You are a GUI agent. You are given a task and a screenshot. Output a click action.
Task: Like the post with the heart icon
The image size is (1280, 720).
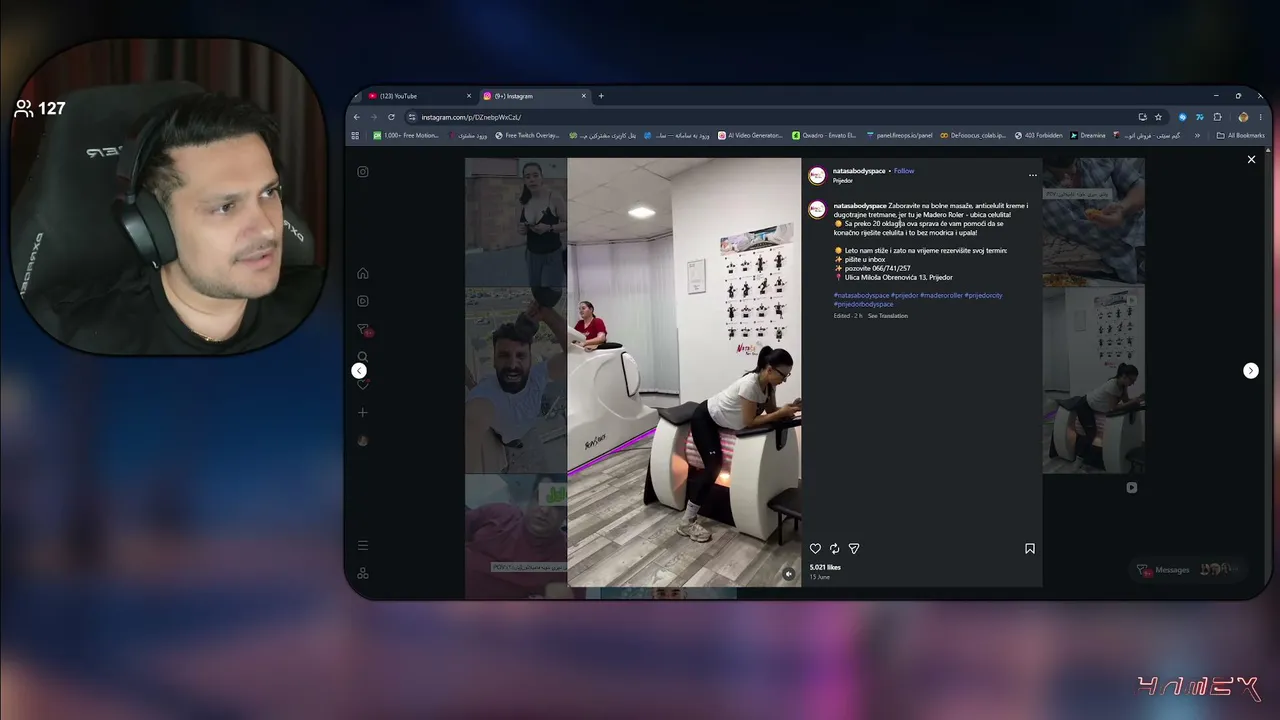tap(815, 548)
